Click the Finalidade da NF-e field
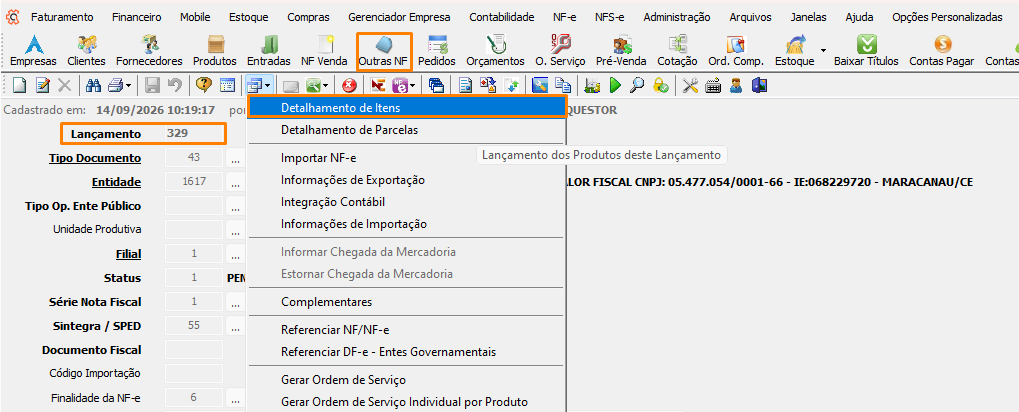This screenshot has width=1019, height=412. (194, 398)
